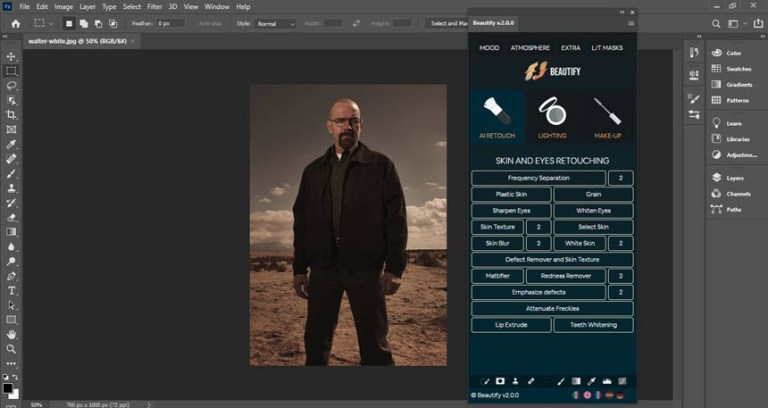This screenshot has height=408, width=768.
Task: Open the Channels panel icon
Action: click(x=717, y=193)
